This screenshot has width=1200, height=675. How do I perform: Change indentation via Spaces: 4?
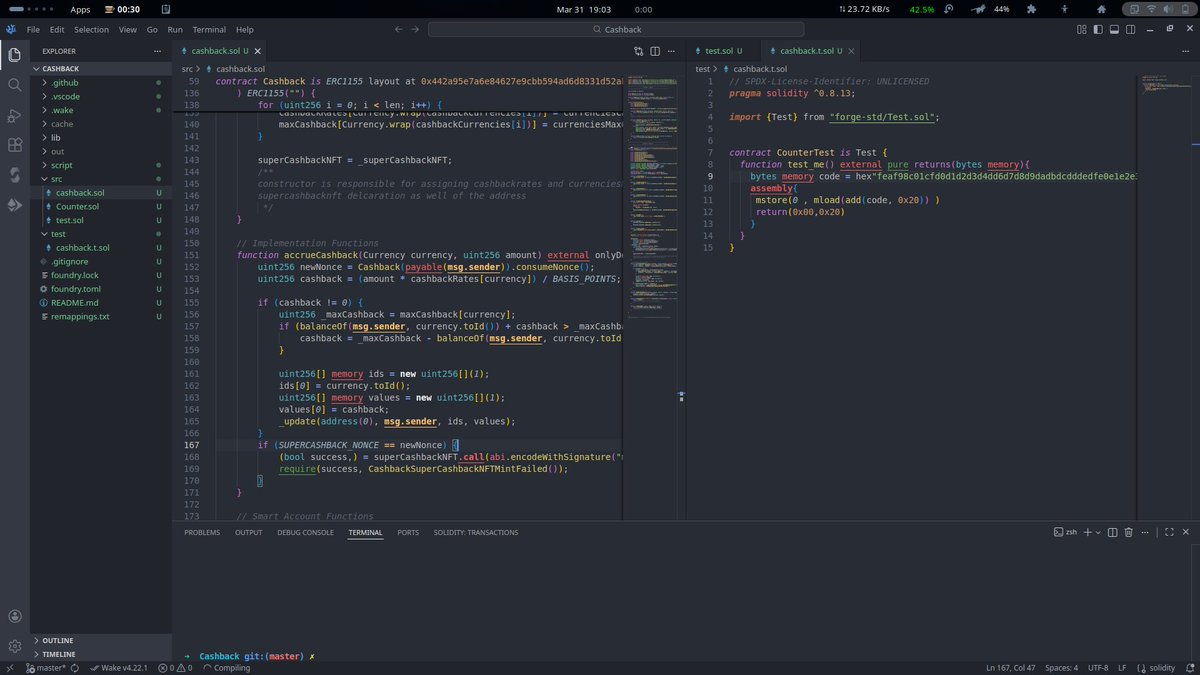[x=1061, y=667]
